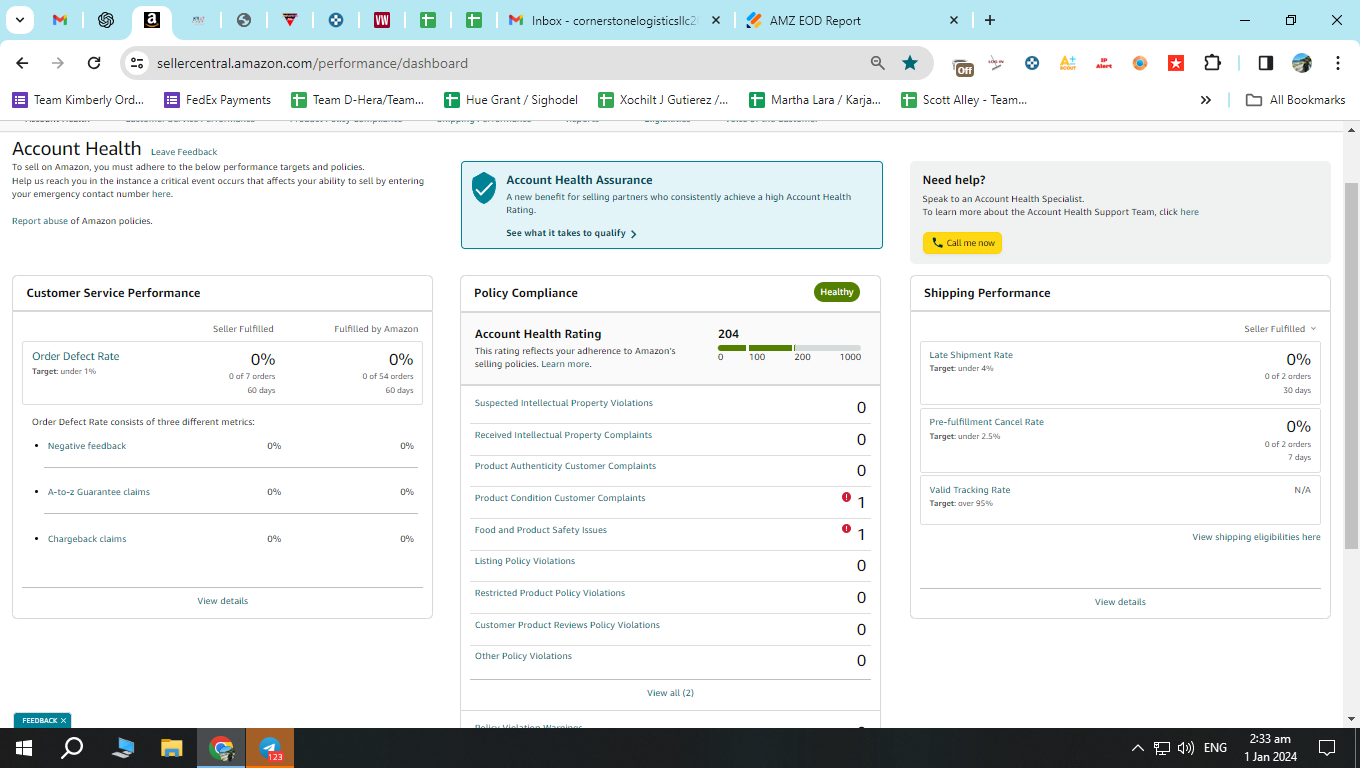Open Negative feedback metric link
The height and width of the screenshot is (768, 1360).
click(x=87, y=446)
